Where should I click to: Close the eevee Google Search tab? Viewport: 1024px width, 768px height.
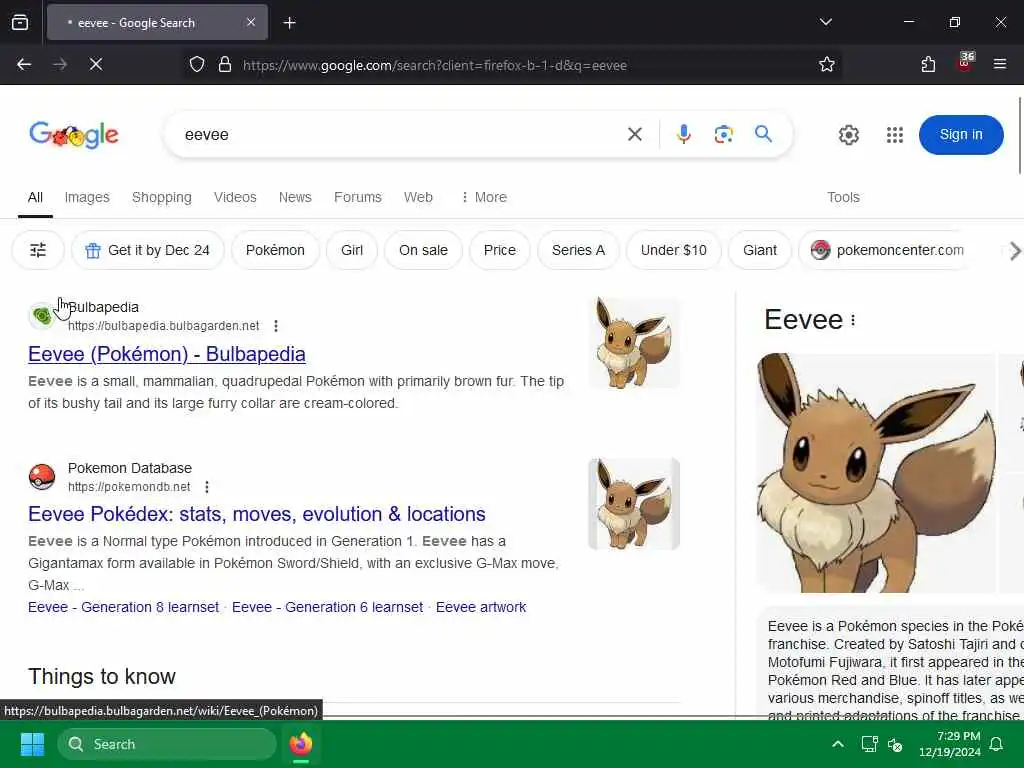point(251,22)
